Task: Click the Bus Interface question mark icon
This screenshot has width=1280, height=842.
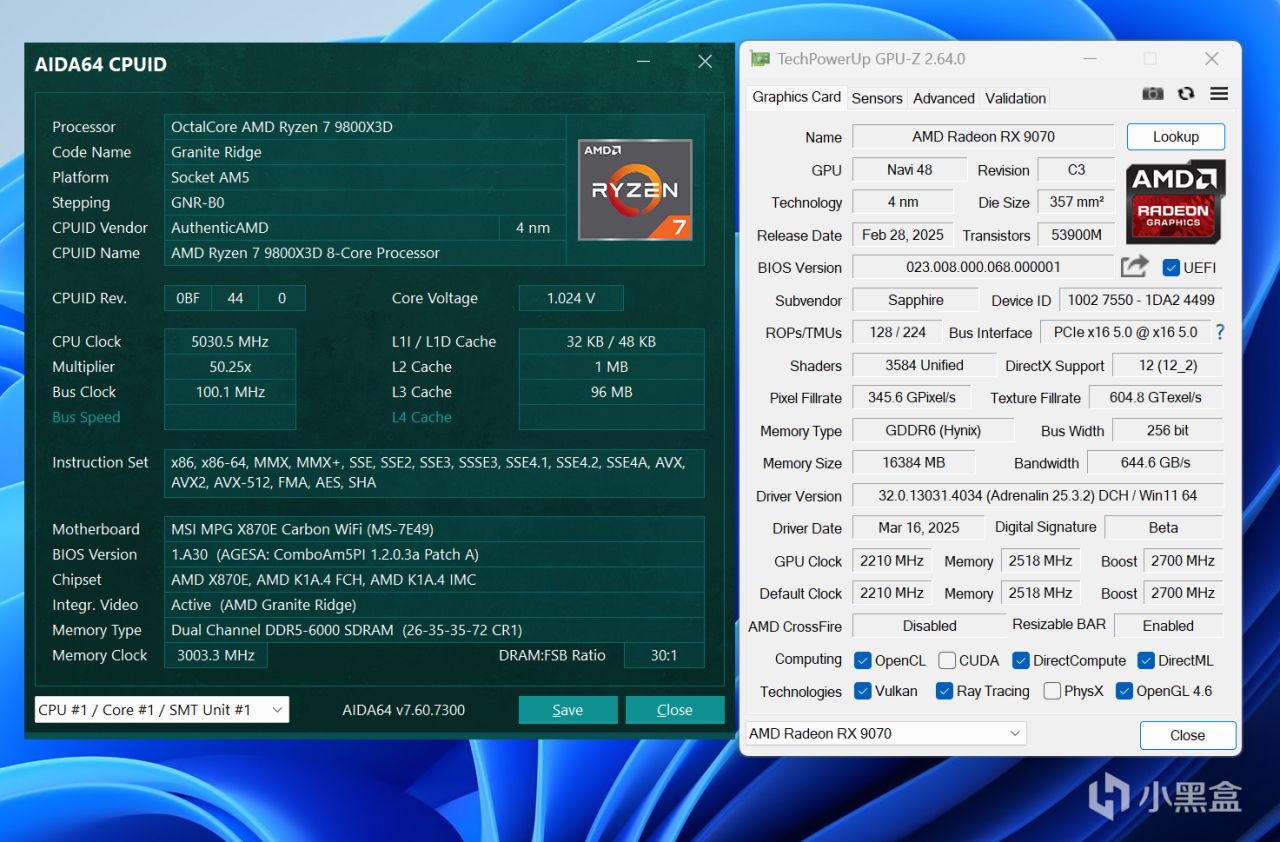Action: (x=1220, y=332)
